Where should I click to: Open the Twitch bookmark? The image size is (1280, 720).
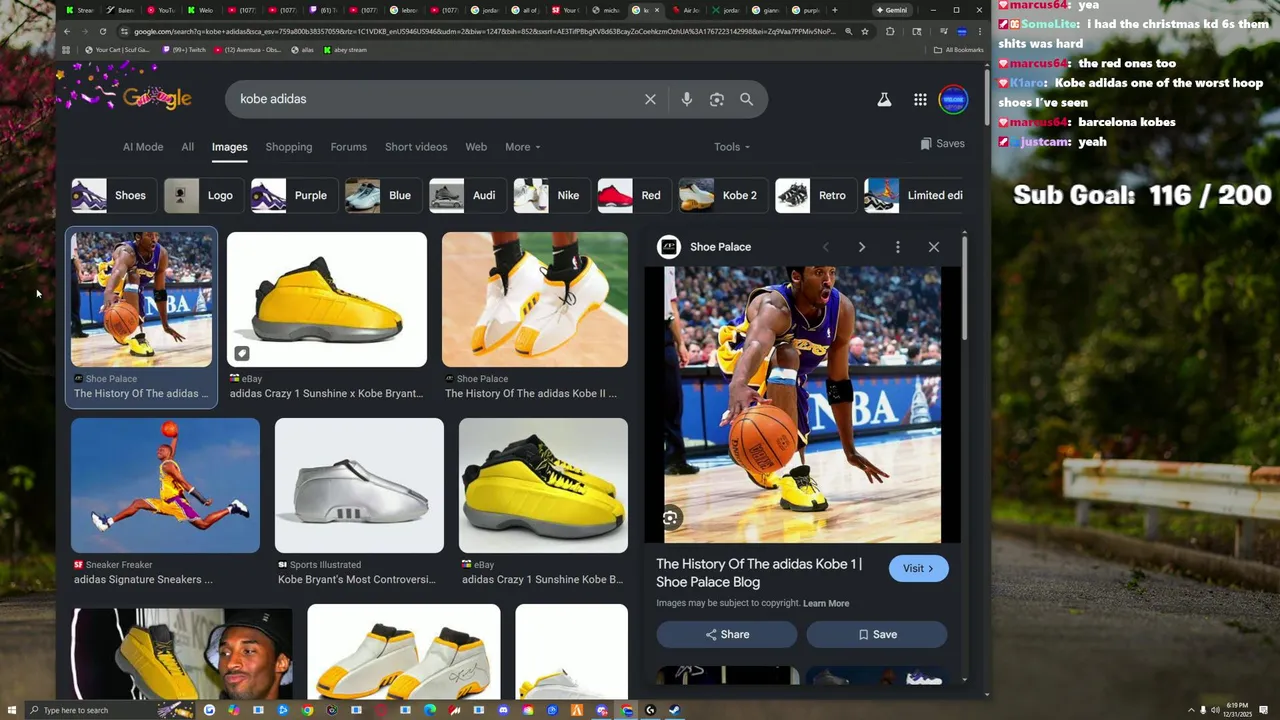tap(184, 49)
